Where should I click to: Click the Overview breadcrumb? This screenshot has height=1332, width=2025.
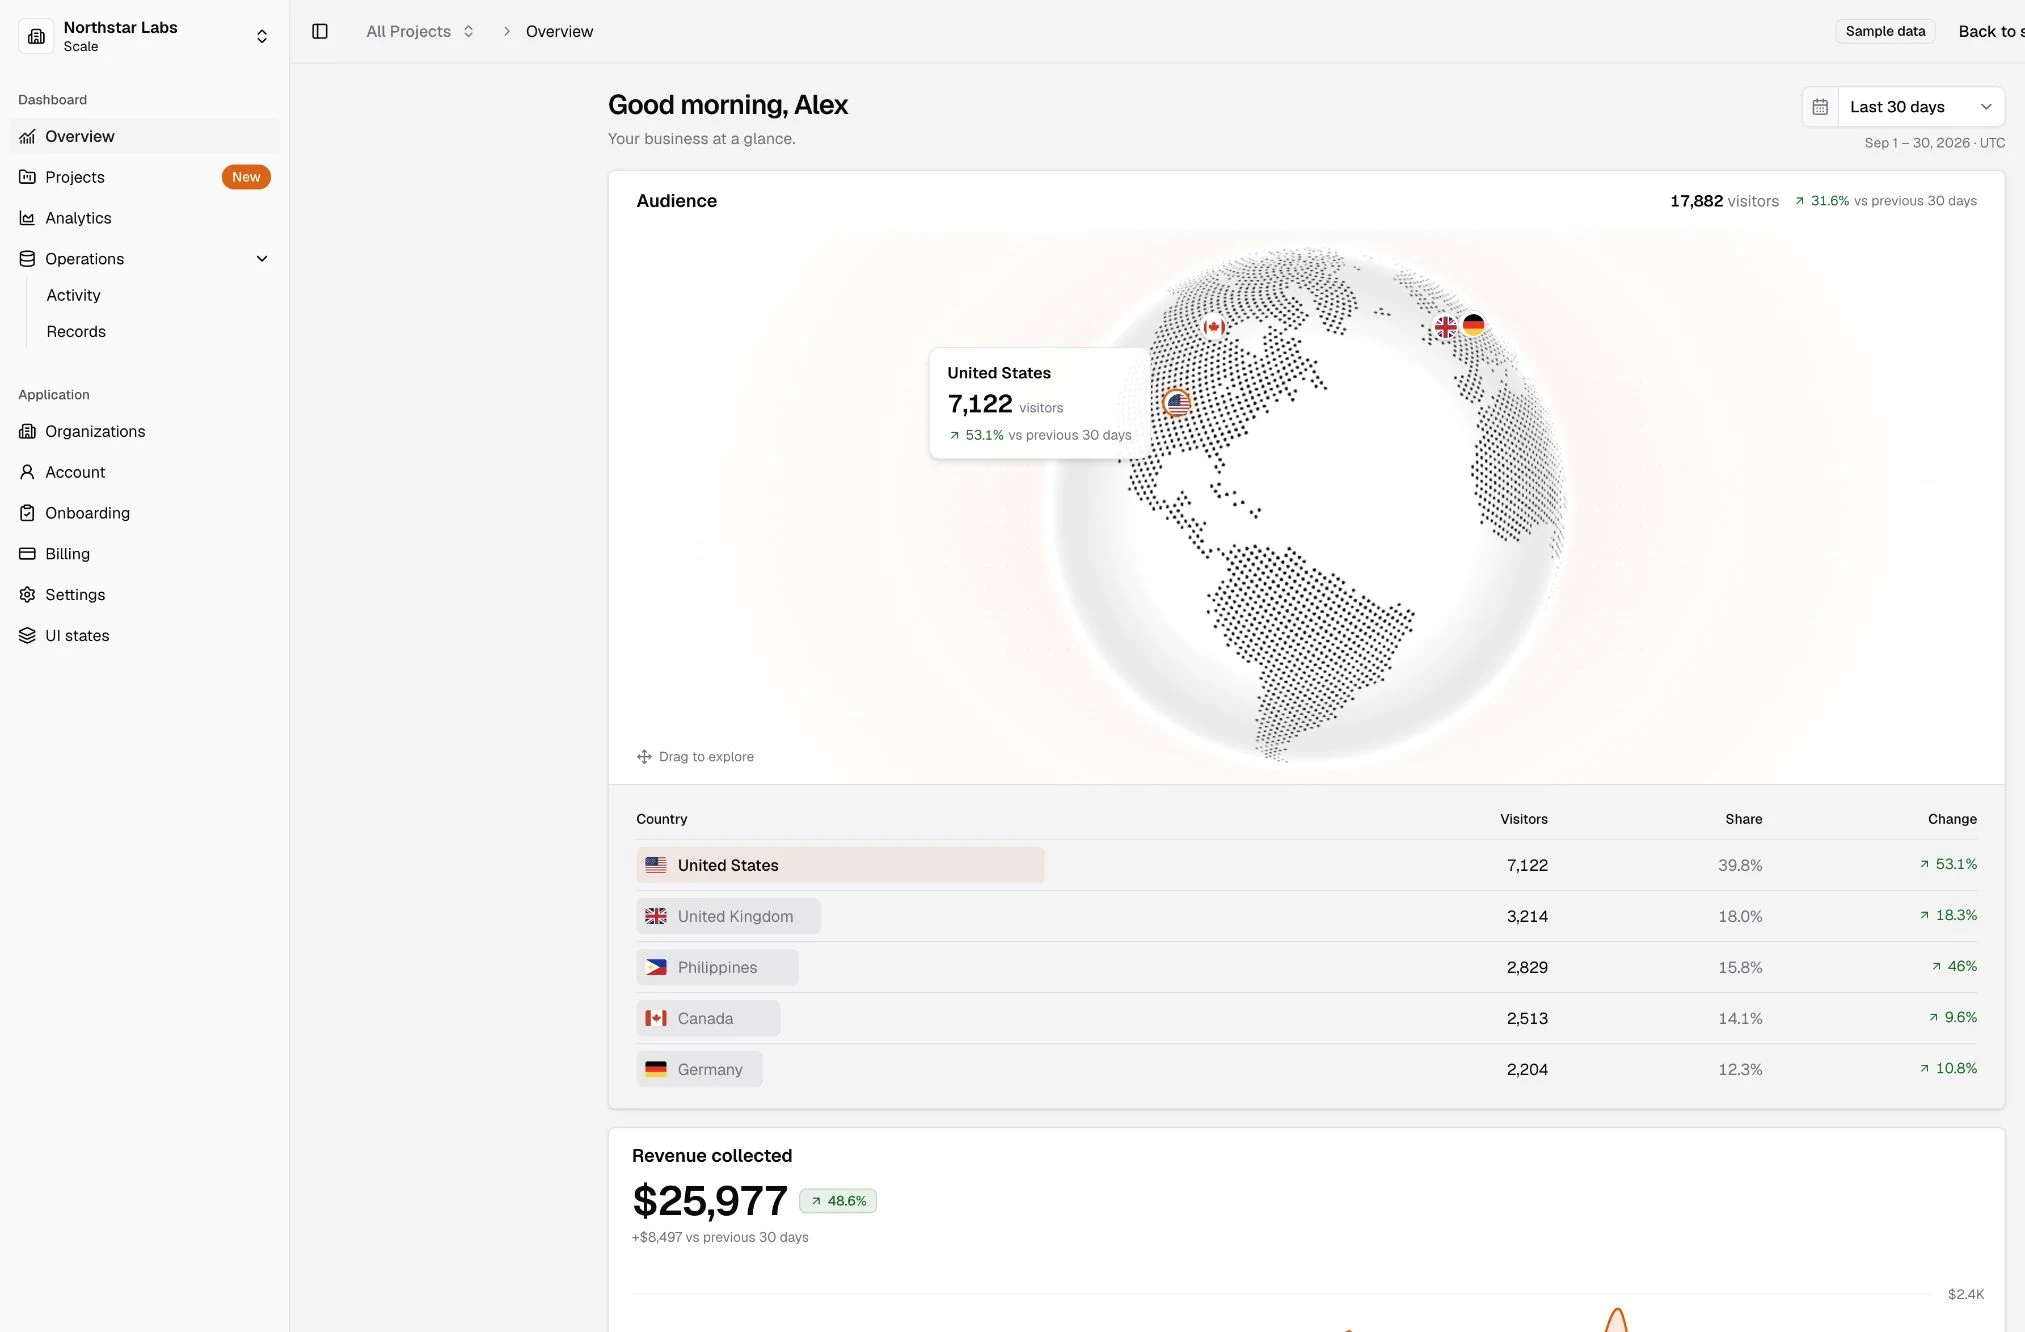pos(559,32)
